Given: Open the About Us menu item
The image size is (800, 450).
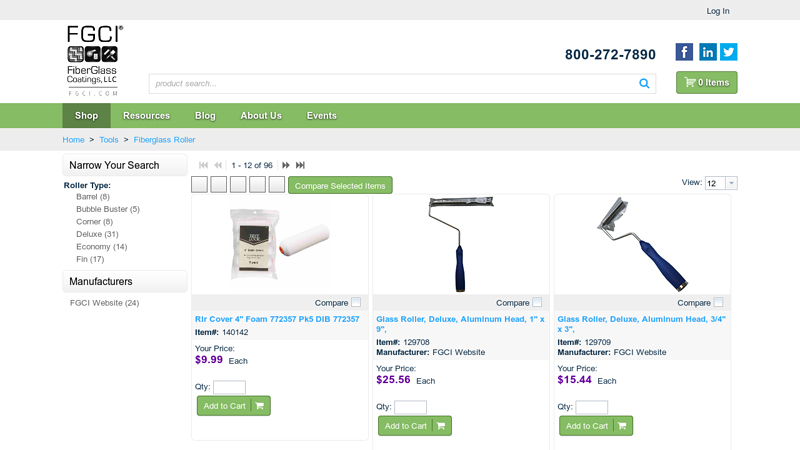Looking at the screenshot, I should 261,116.
